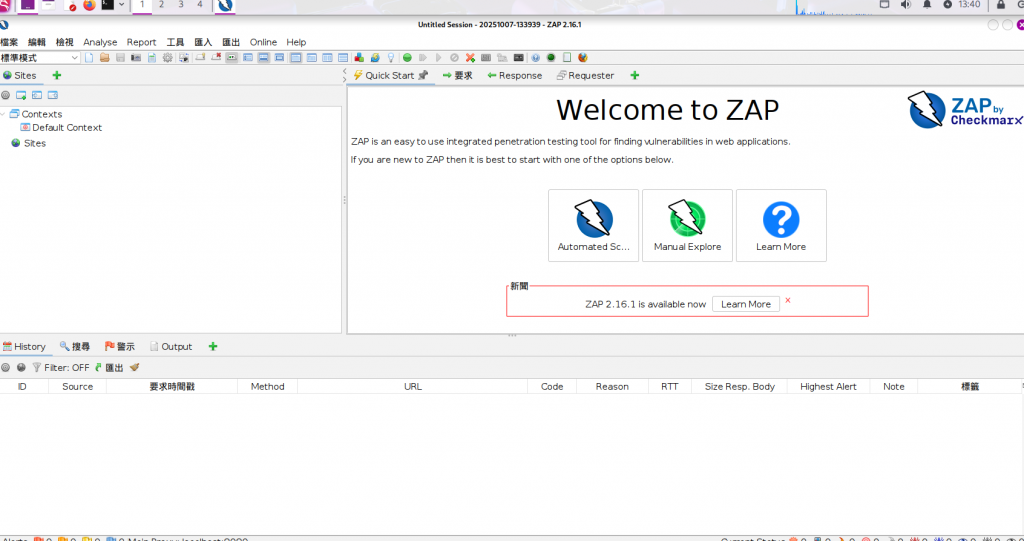Collapse the Contexts tree node
The image size is (1024, 541).
click(x=3, y=114)
